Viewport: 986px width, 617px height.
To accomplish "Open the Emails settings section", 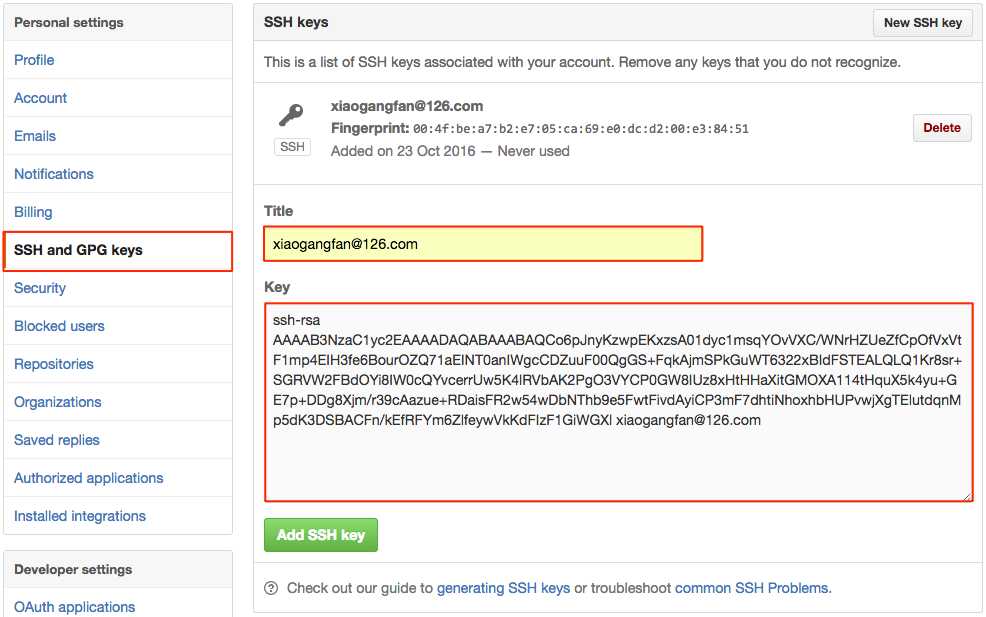I will [x=35, y=136].
